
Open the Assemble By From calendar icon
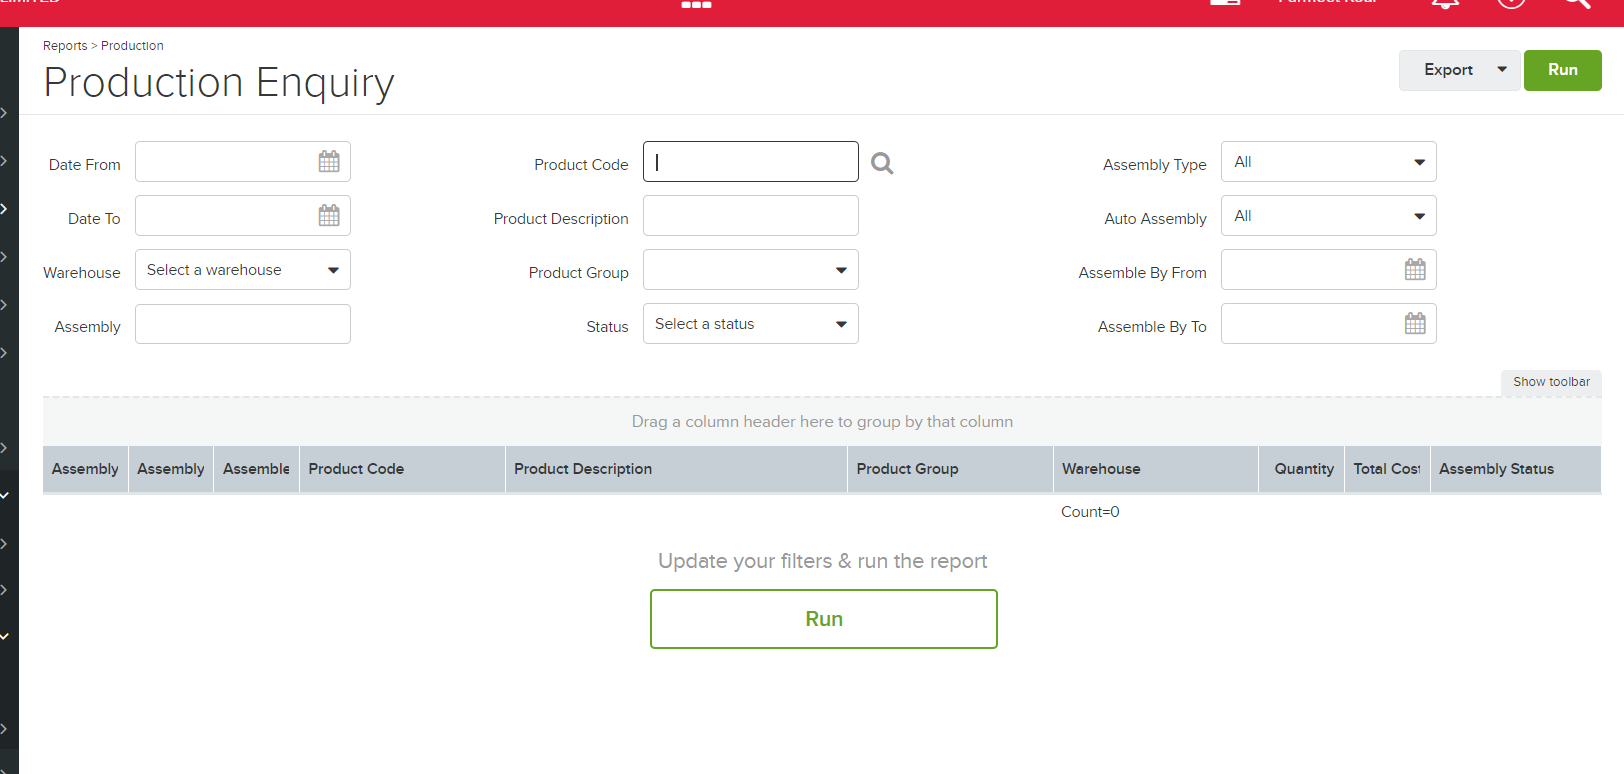coord(1415,269)
